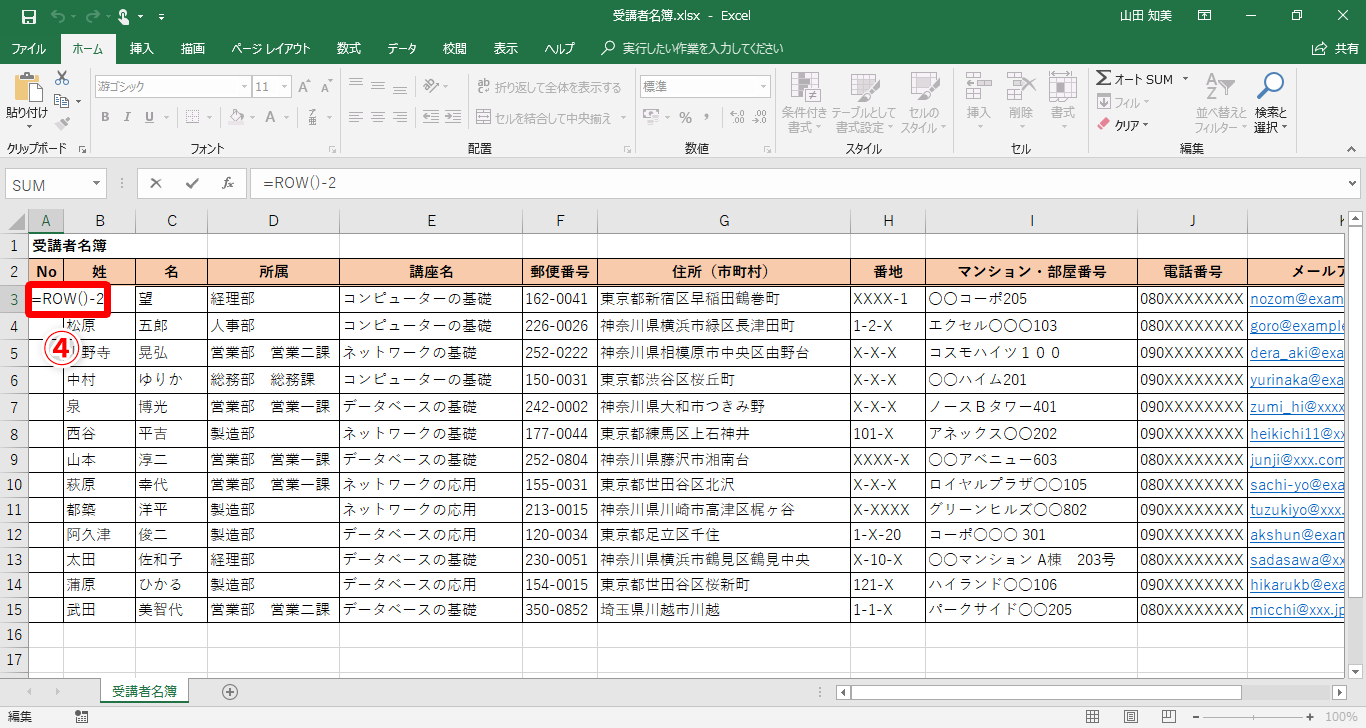
Task: Toggle Italic formatting
Action: [129, 117]
